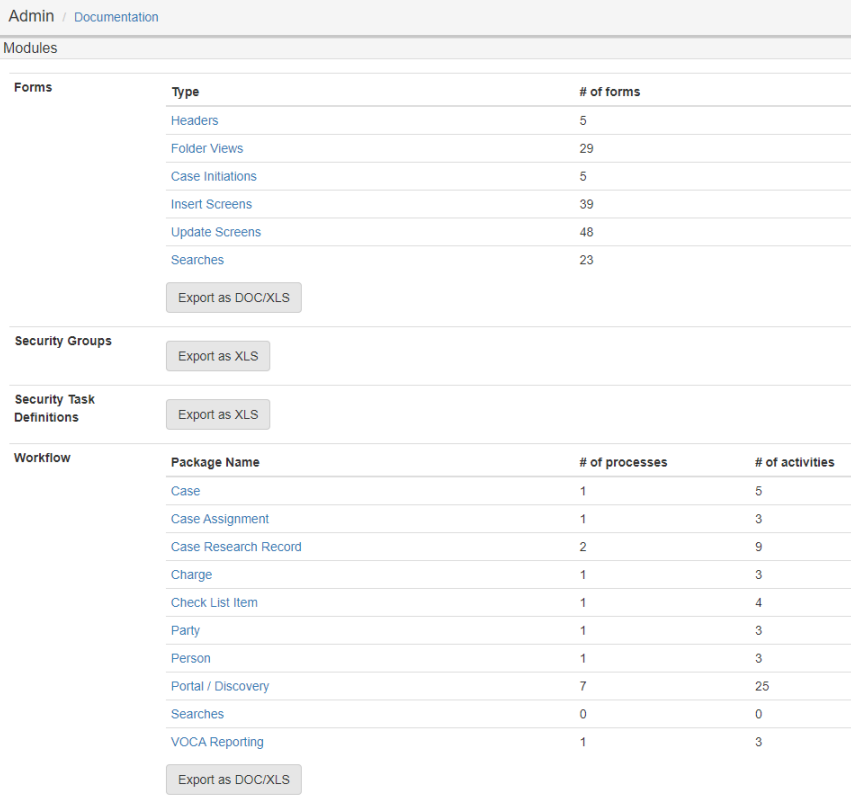Export the Workflow packages as DOC/XLS
The image size is (851, 806).
233,779
